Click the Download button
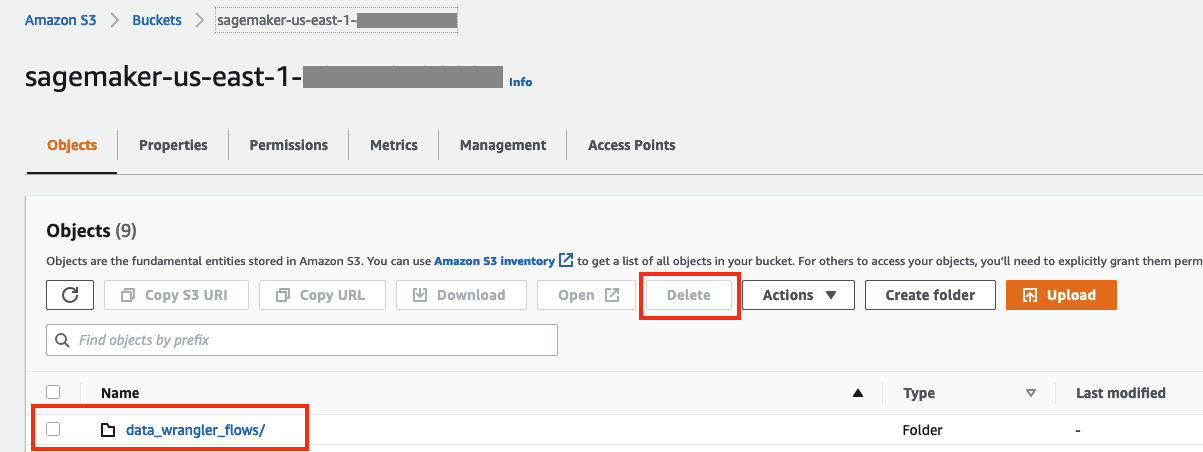1203x452 pixels. tap(461, 295)
